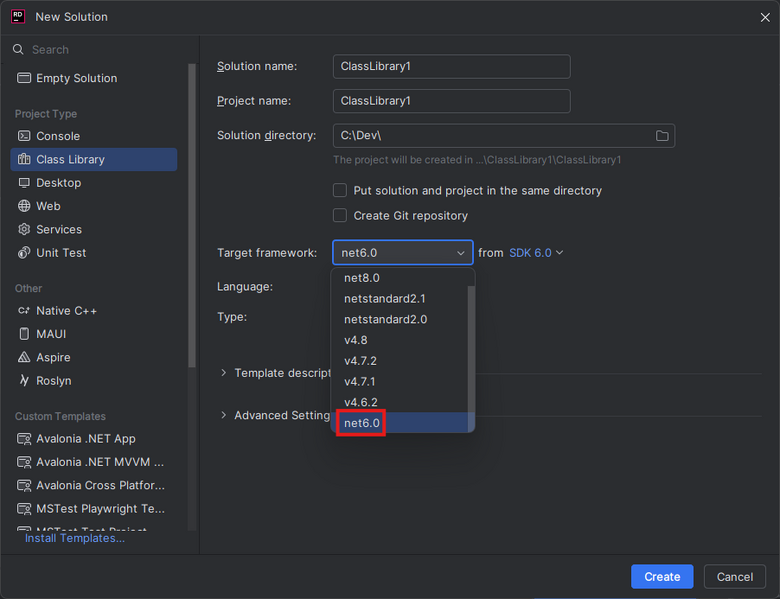Image resolution: width=780 pixels, height=599 pixels.
Task: Choose Avalonia Cross Platform template icon
Action: [x=24, y=486]
